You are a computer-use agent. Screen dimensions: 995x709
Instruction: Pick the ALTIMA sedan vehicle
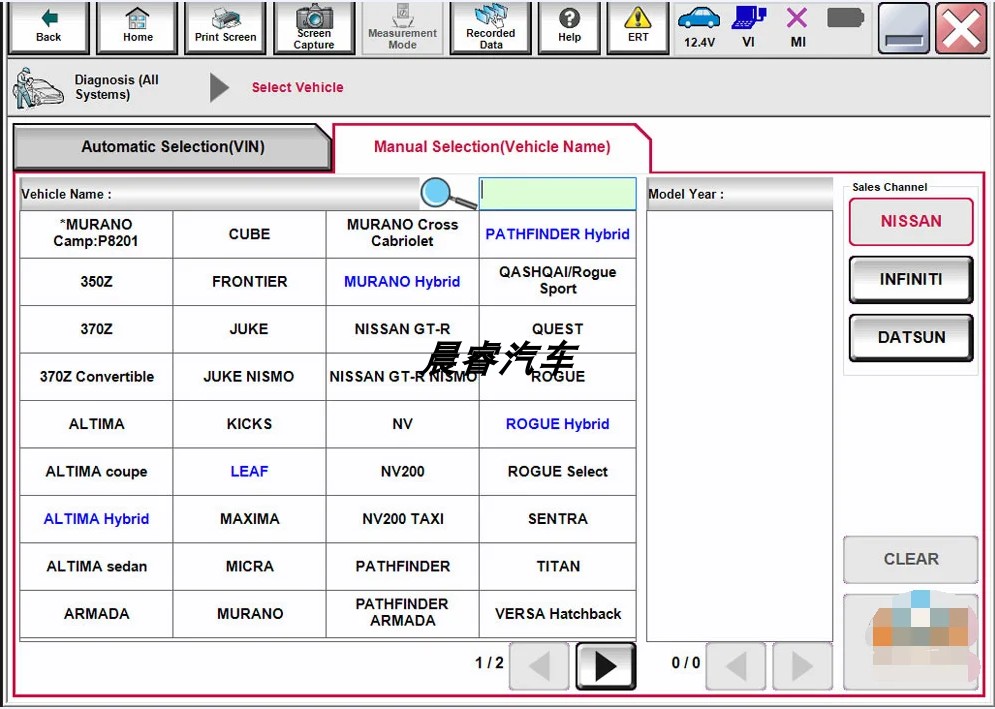click(x=96, y=567)
